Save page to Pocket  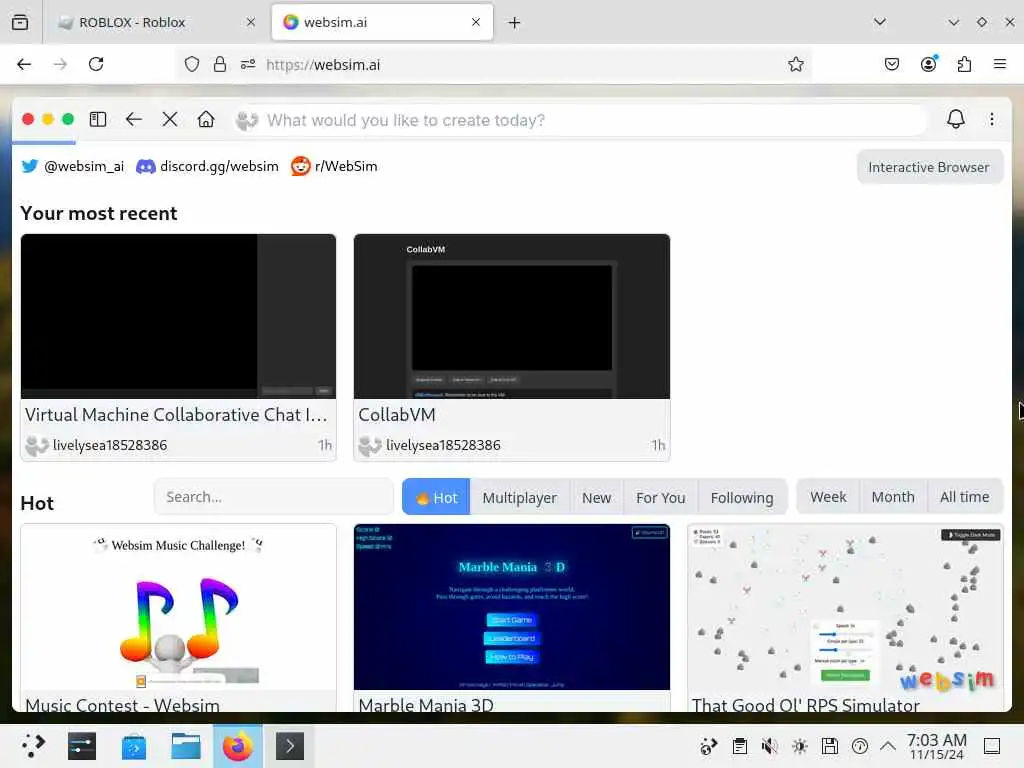(891, 64)
